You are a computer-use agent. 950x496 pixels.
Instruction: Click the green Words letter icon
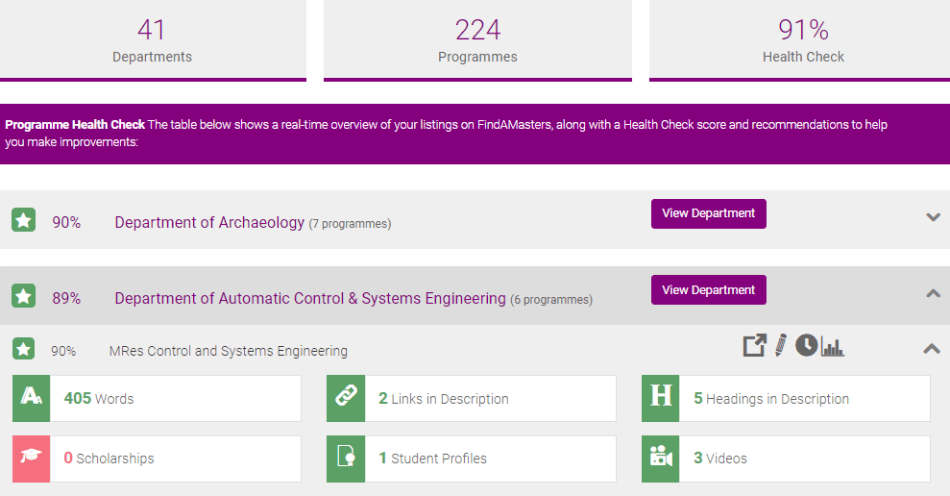coord(31,398)
